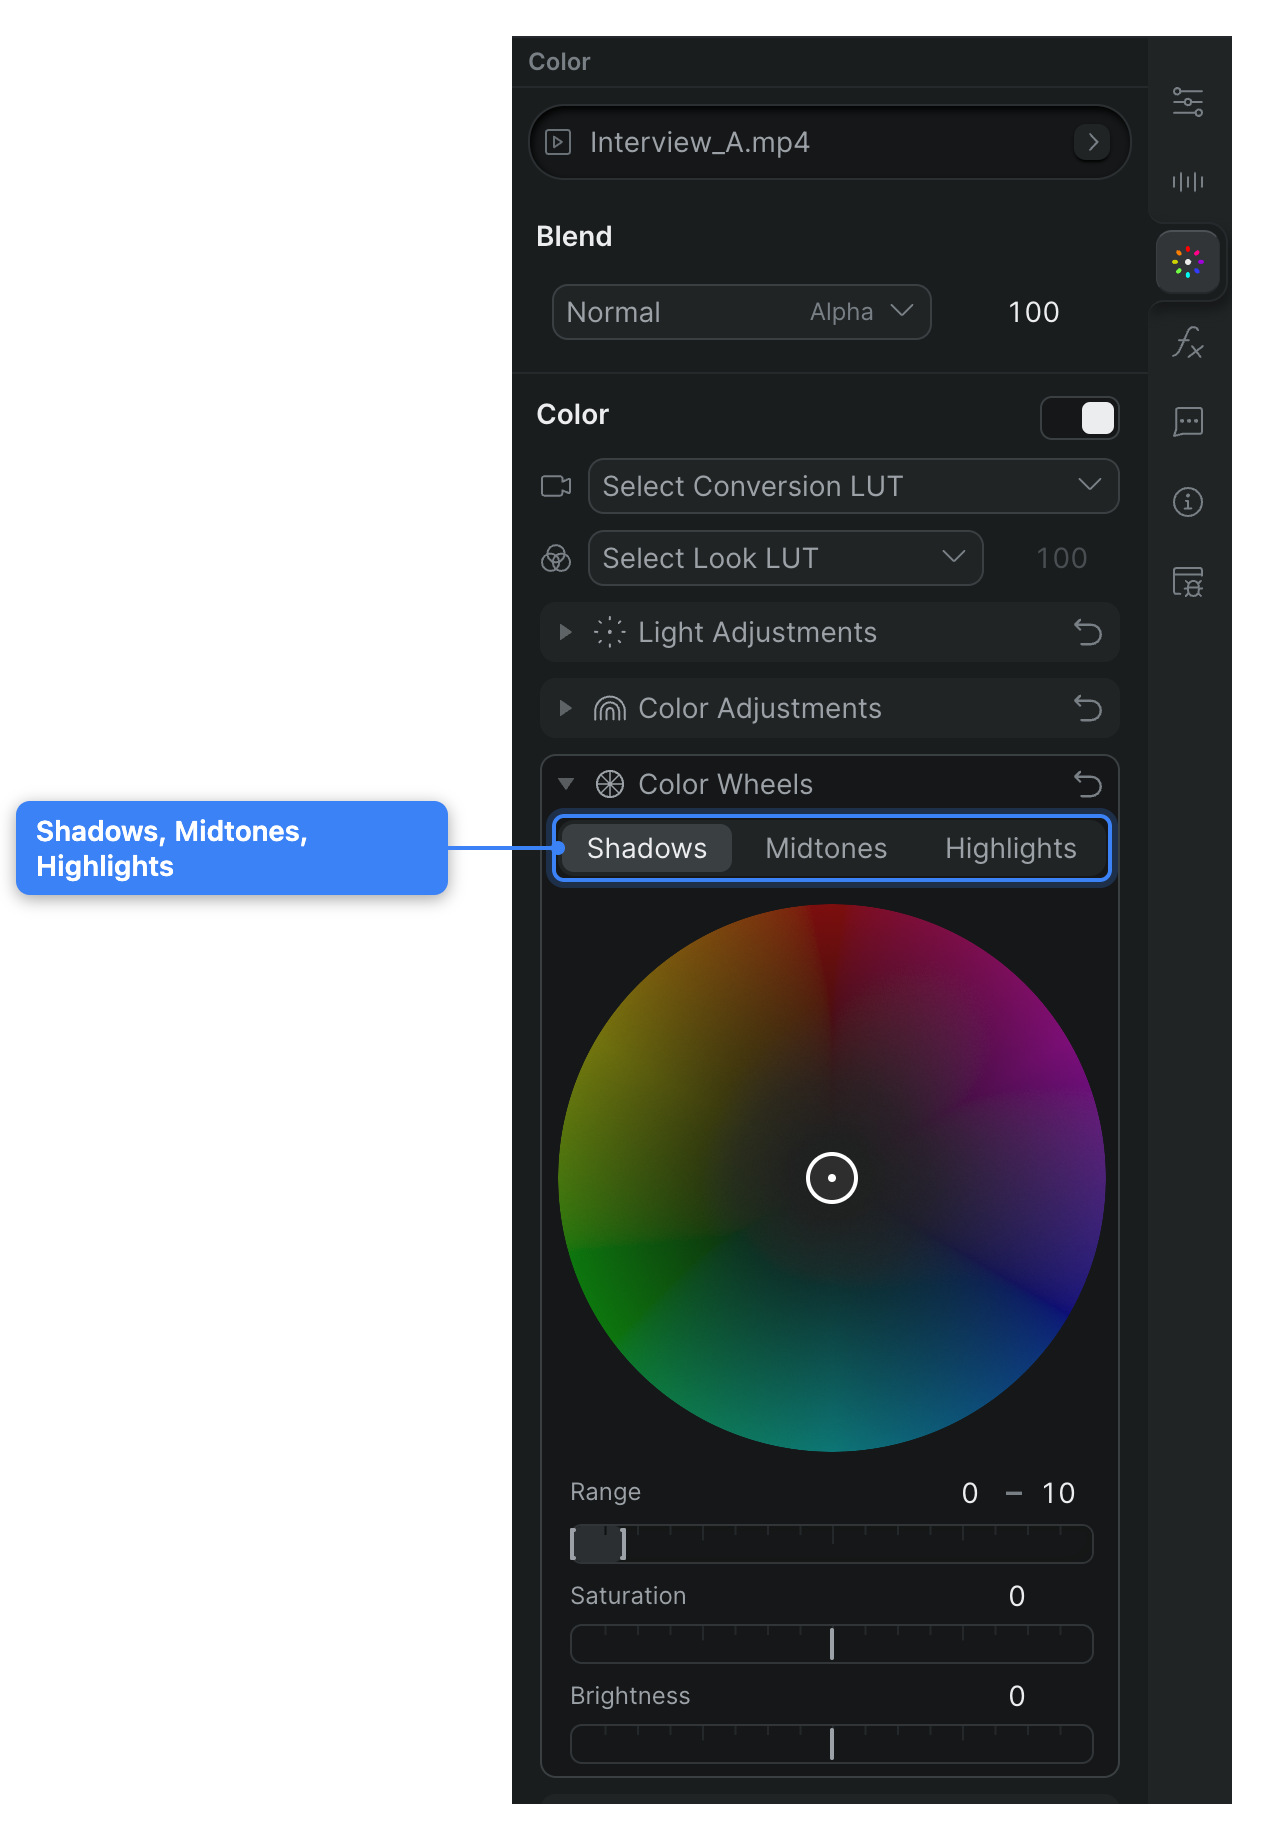Click the Look LUT intensity value 100
Viewport: 1268px width, 1840px height.
point(1062,558)
